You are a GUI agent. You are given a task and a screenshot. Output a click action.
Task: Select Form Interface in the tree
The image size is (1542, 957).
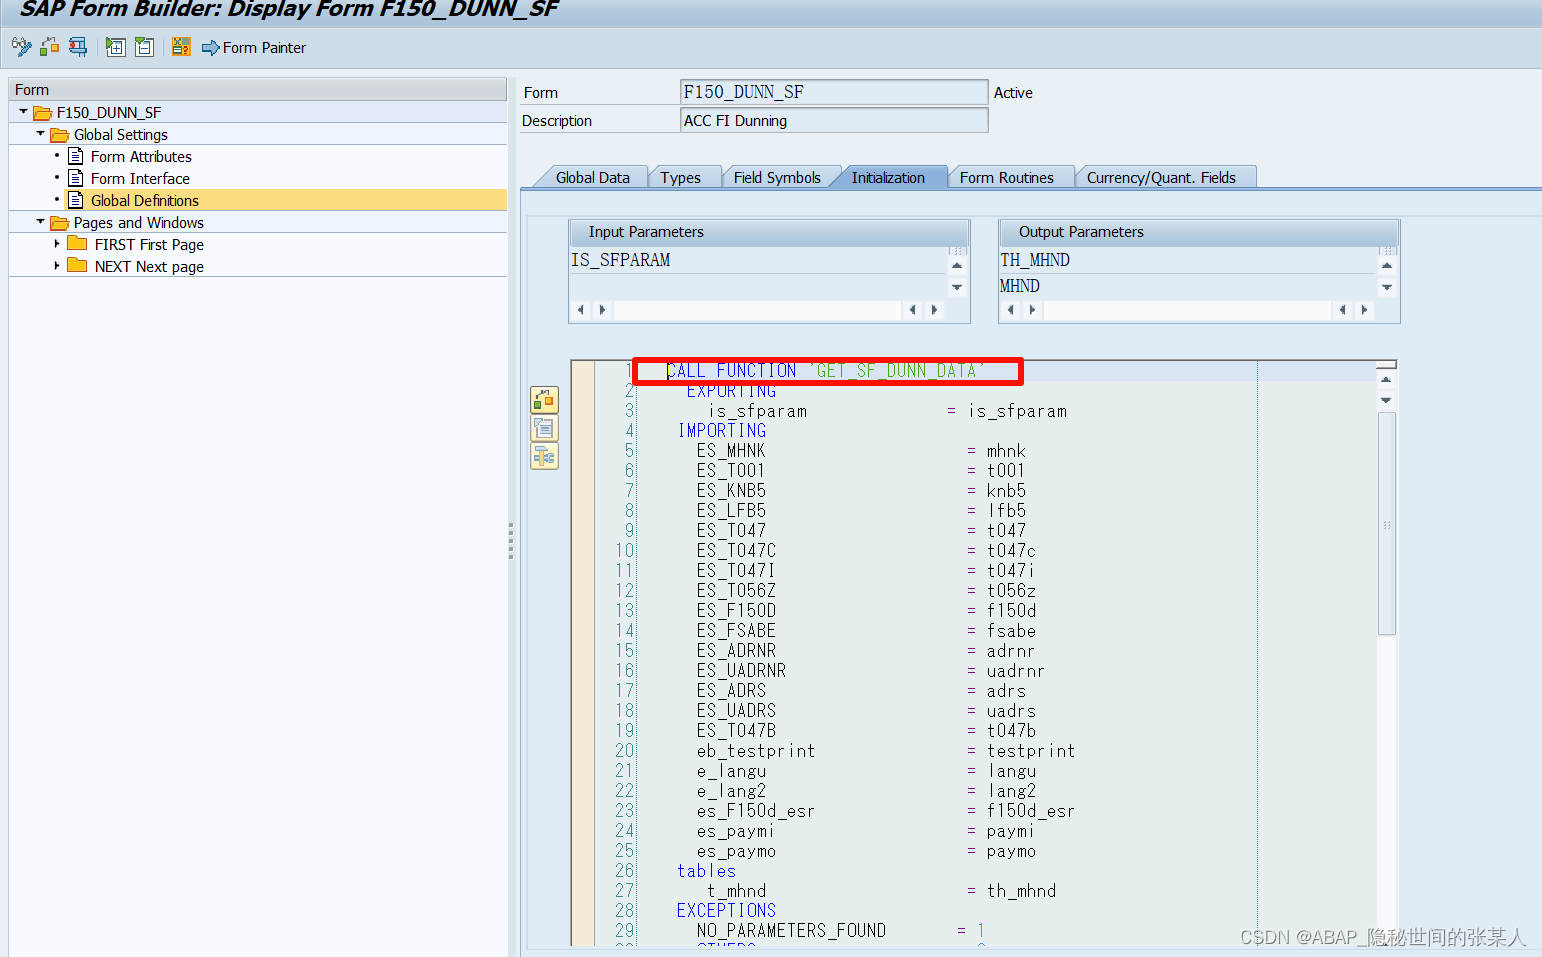click(x=140, y=178)
